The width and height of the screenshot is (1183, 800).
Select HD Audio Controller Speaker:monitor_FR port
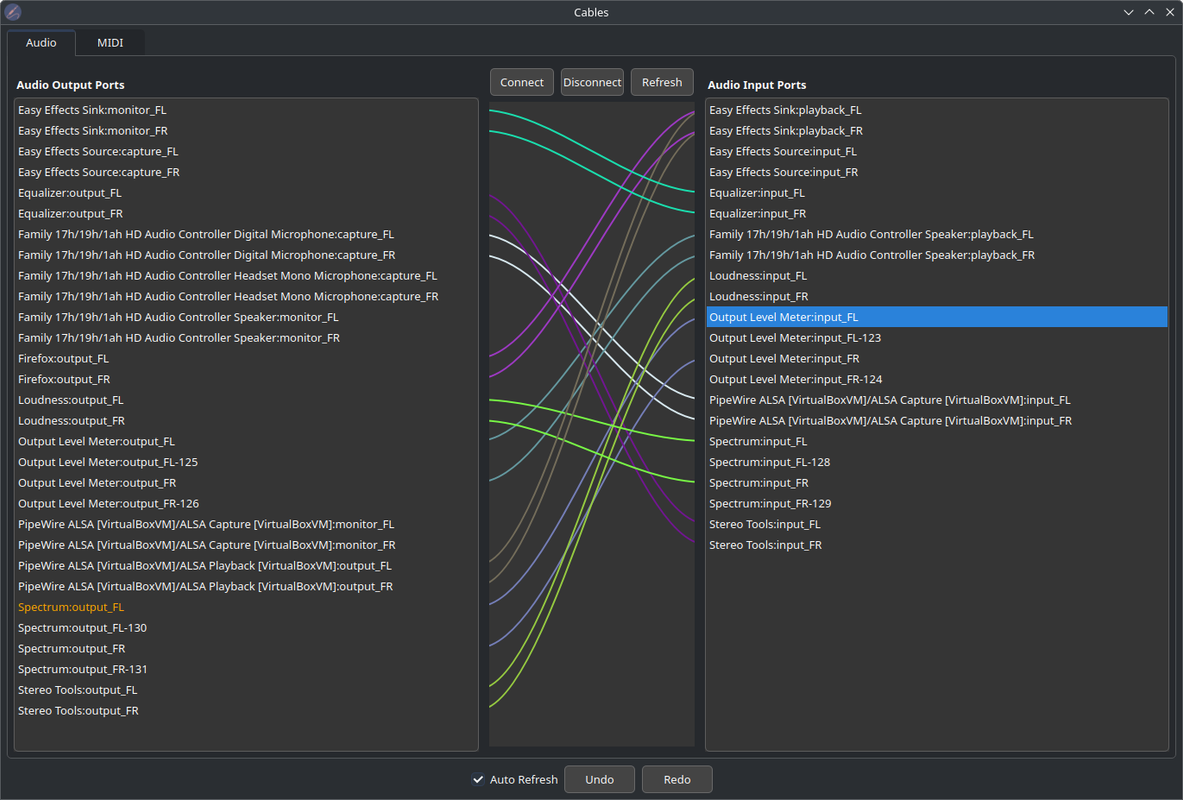(246, 338)
